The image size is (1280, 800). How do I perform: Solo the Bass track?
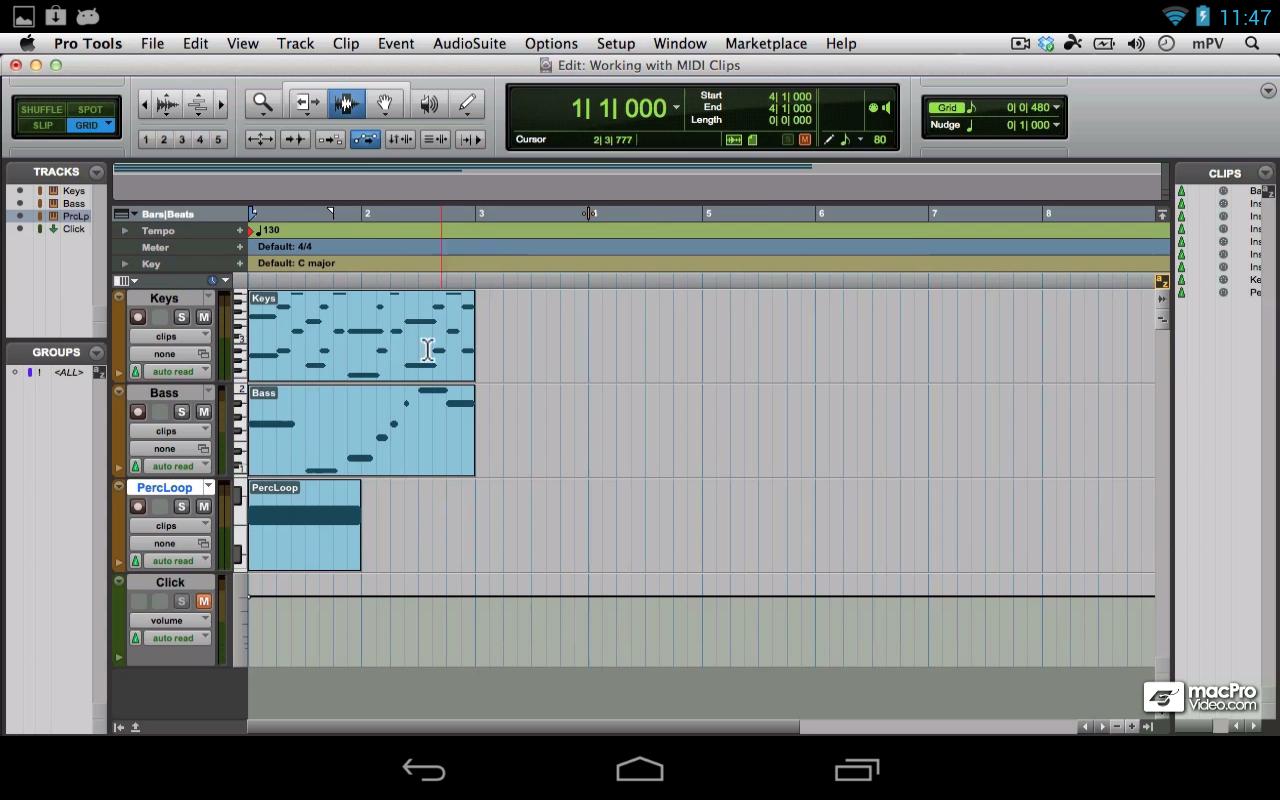click(x=181, y=412)
